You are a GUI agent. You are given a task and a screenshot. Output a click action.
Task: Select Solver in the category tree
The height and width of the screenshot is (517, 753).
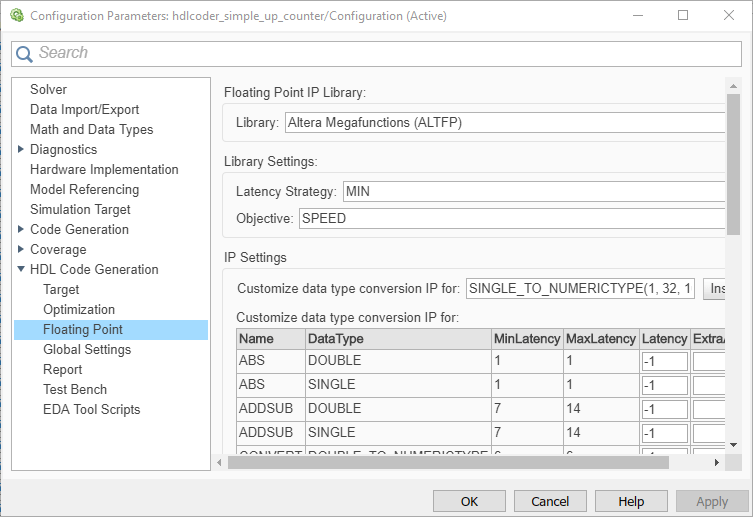coord(48,90)
